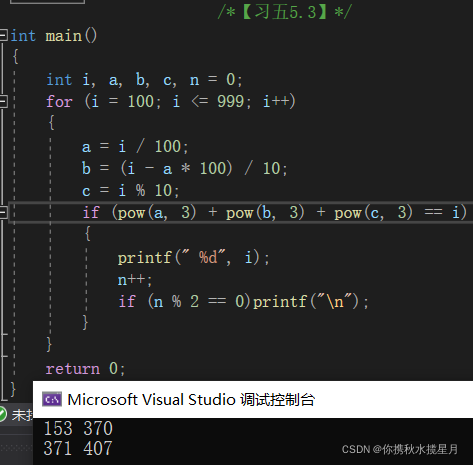This screenshot has width=473, height=465.
Task: Click the 'return 0;' statement
Action: click(x=85, y=369)
